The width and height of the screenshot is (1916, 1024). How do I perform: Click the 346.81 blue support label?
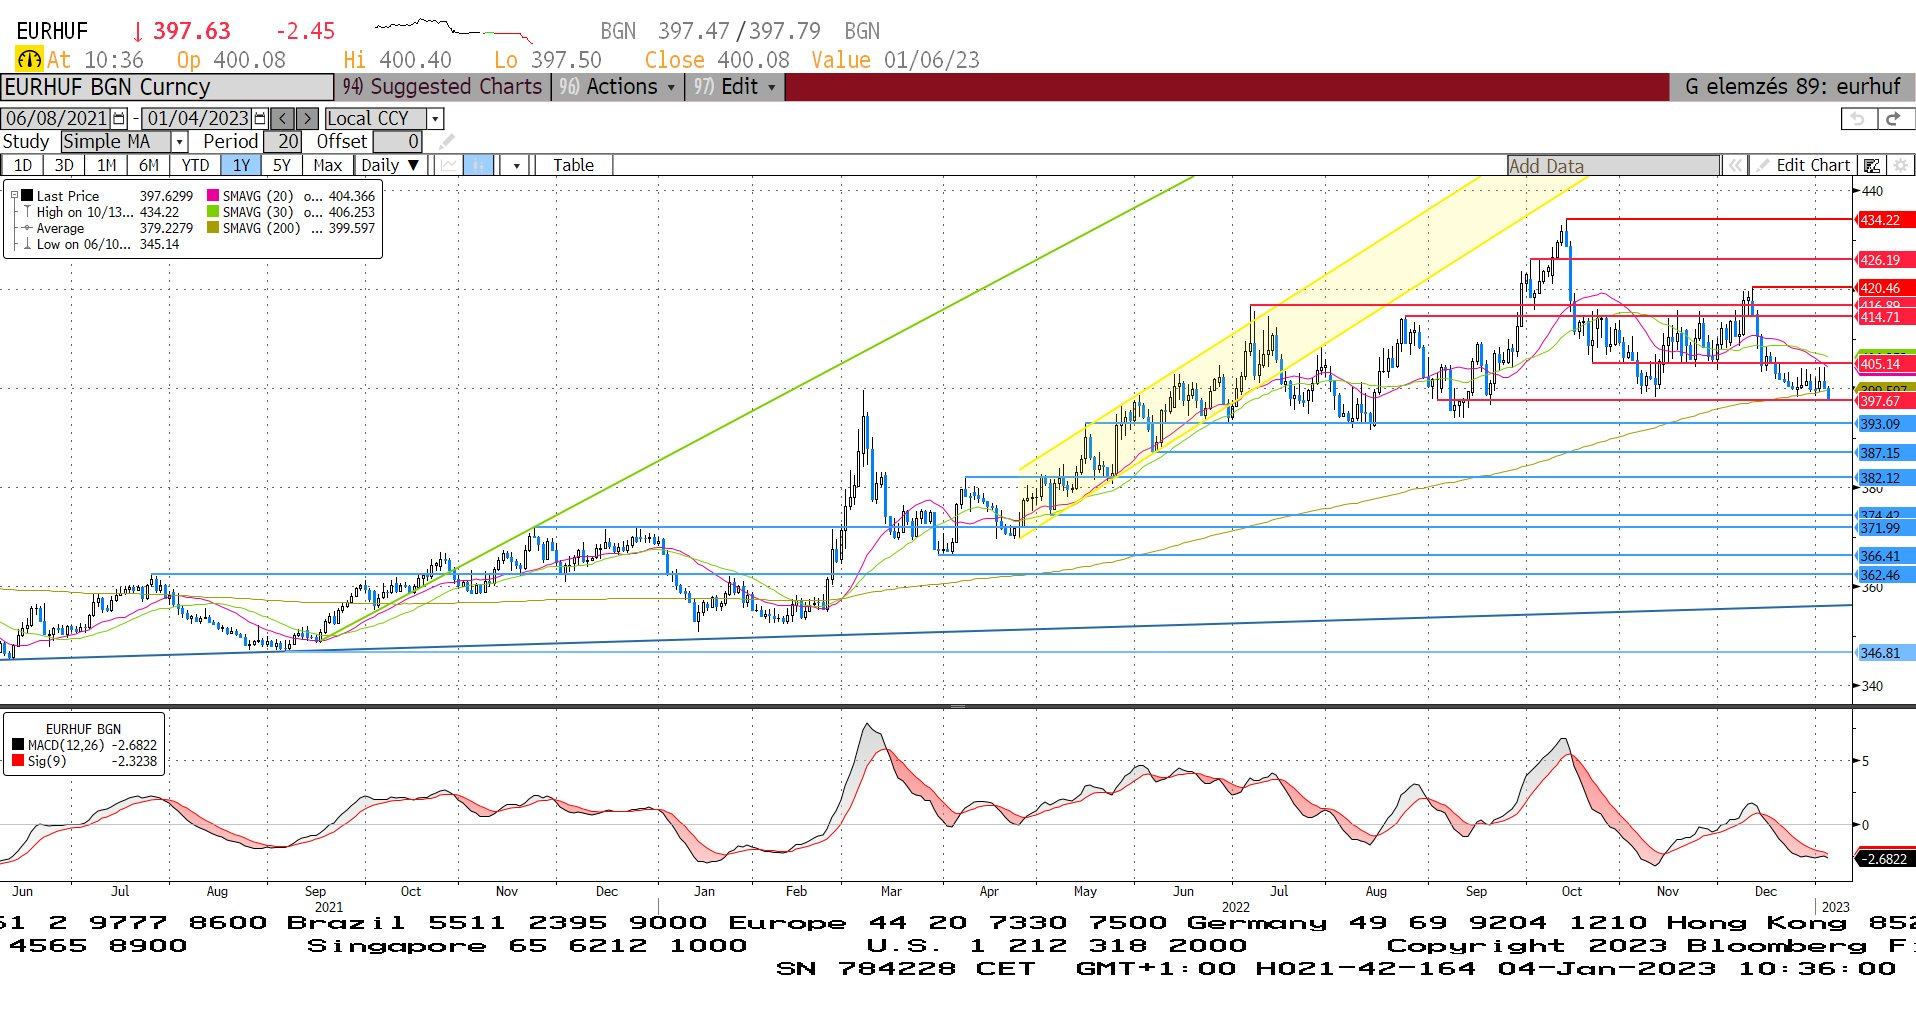pos(1885,653)
